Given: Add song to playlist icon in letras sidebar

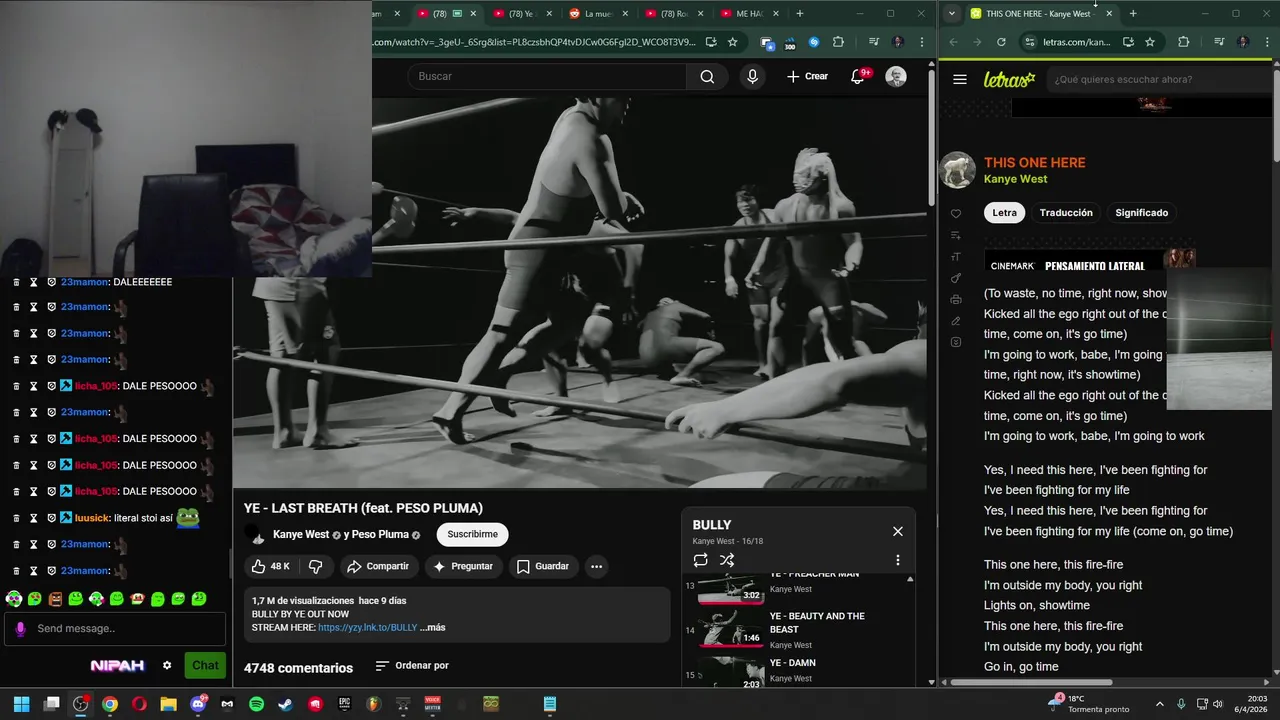Looking at the screenshot, I should pos(956,235).
